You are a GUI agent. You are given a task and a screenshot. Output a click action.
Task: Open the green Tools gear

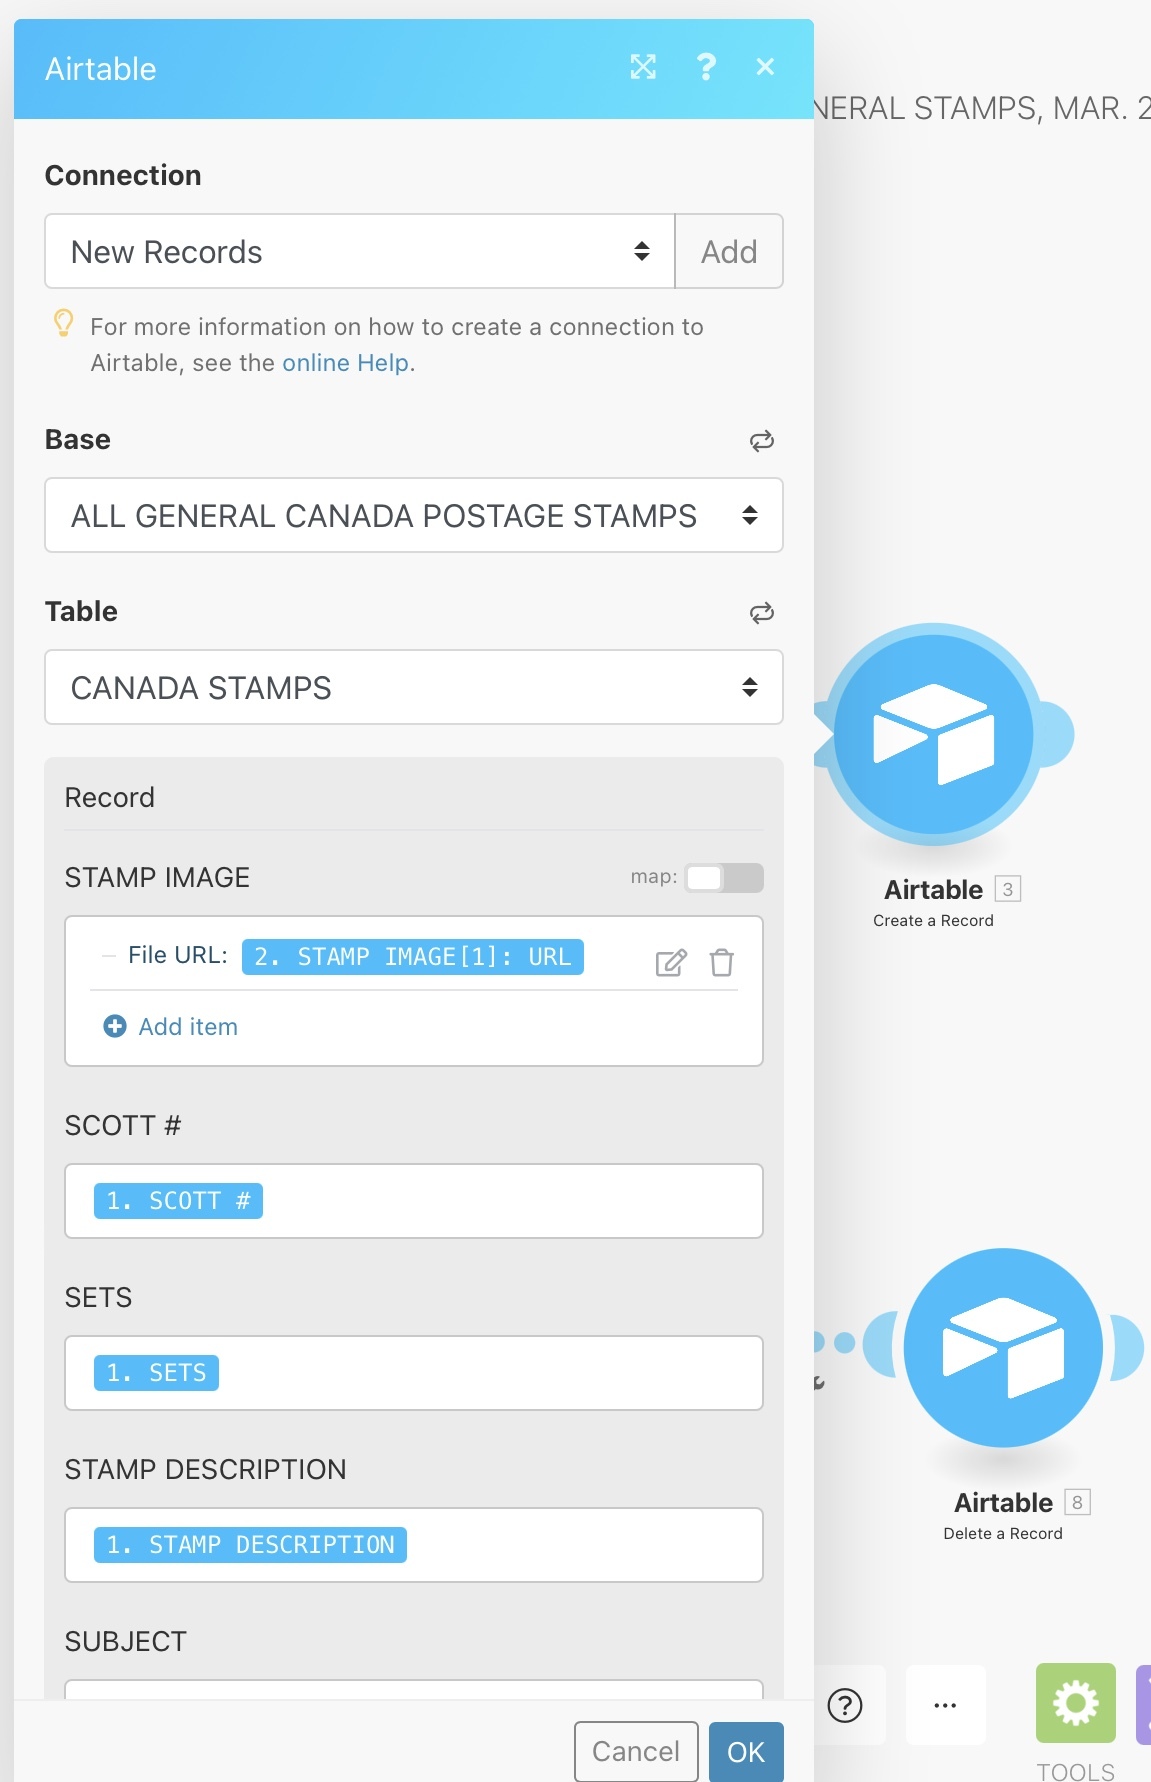[x=1076, y=1703]
